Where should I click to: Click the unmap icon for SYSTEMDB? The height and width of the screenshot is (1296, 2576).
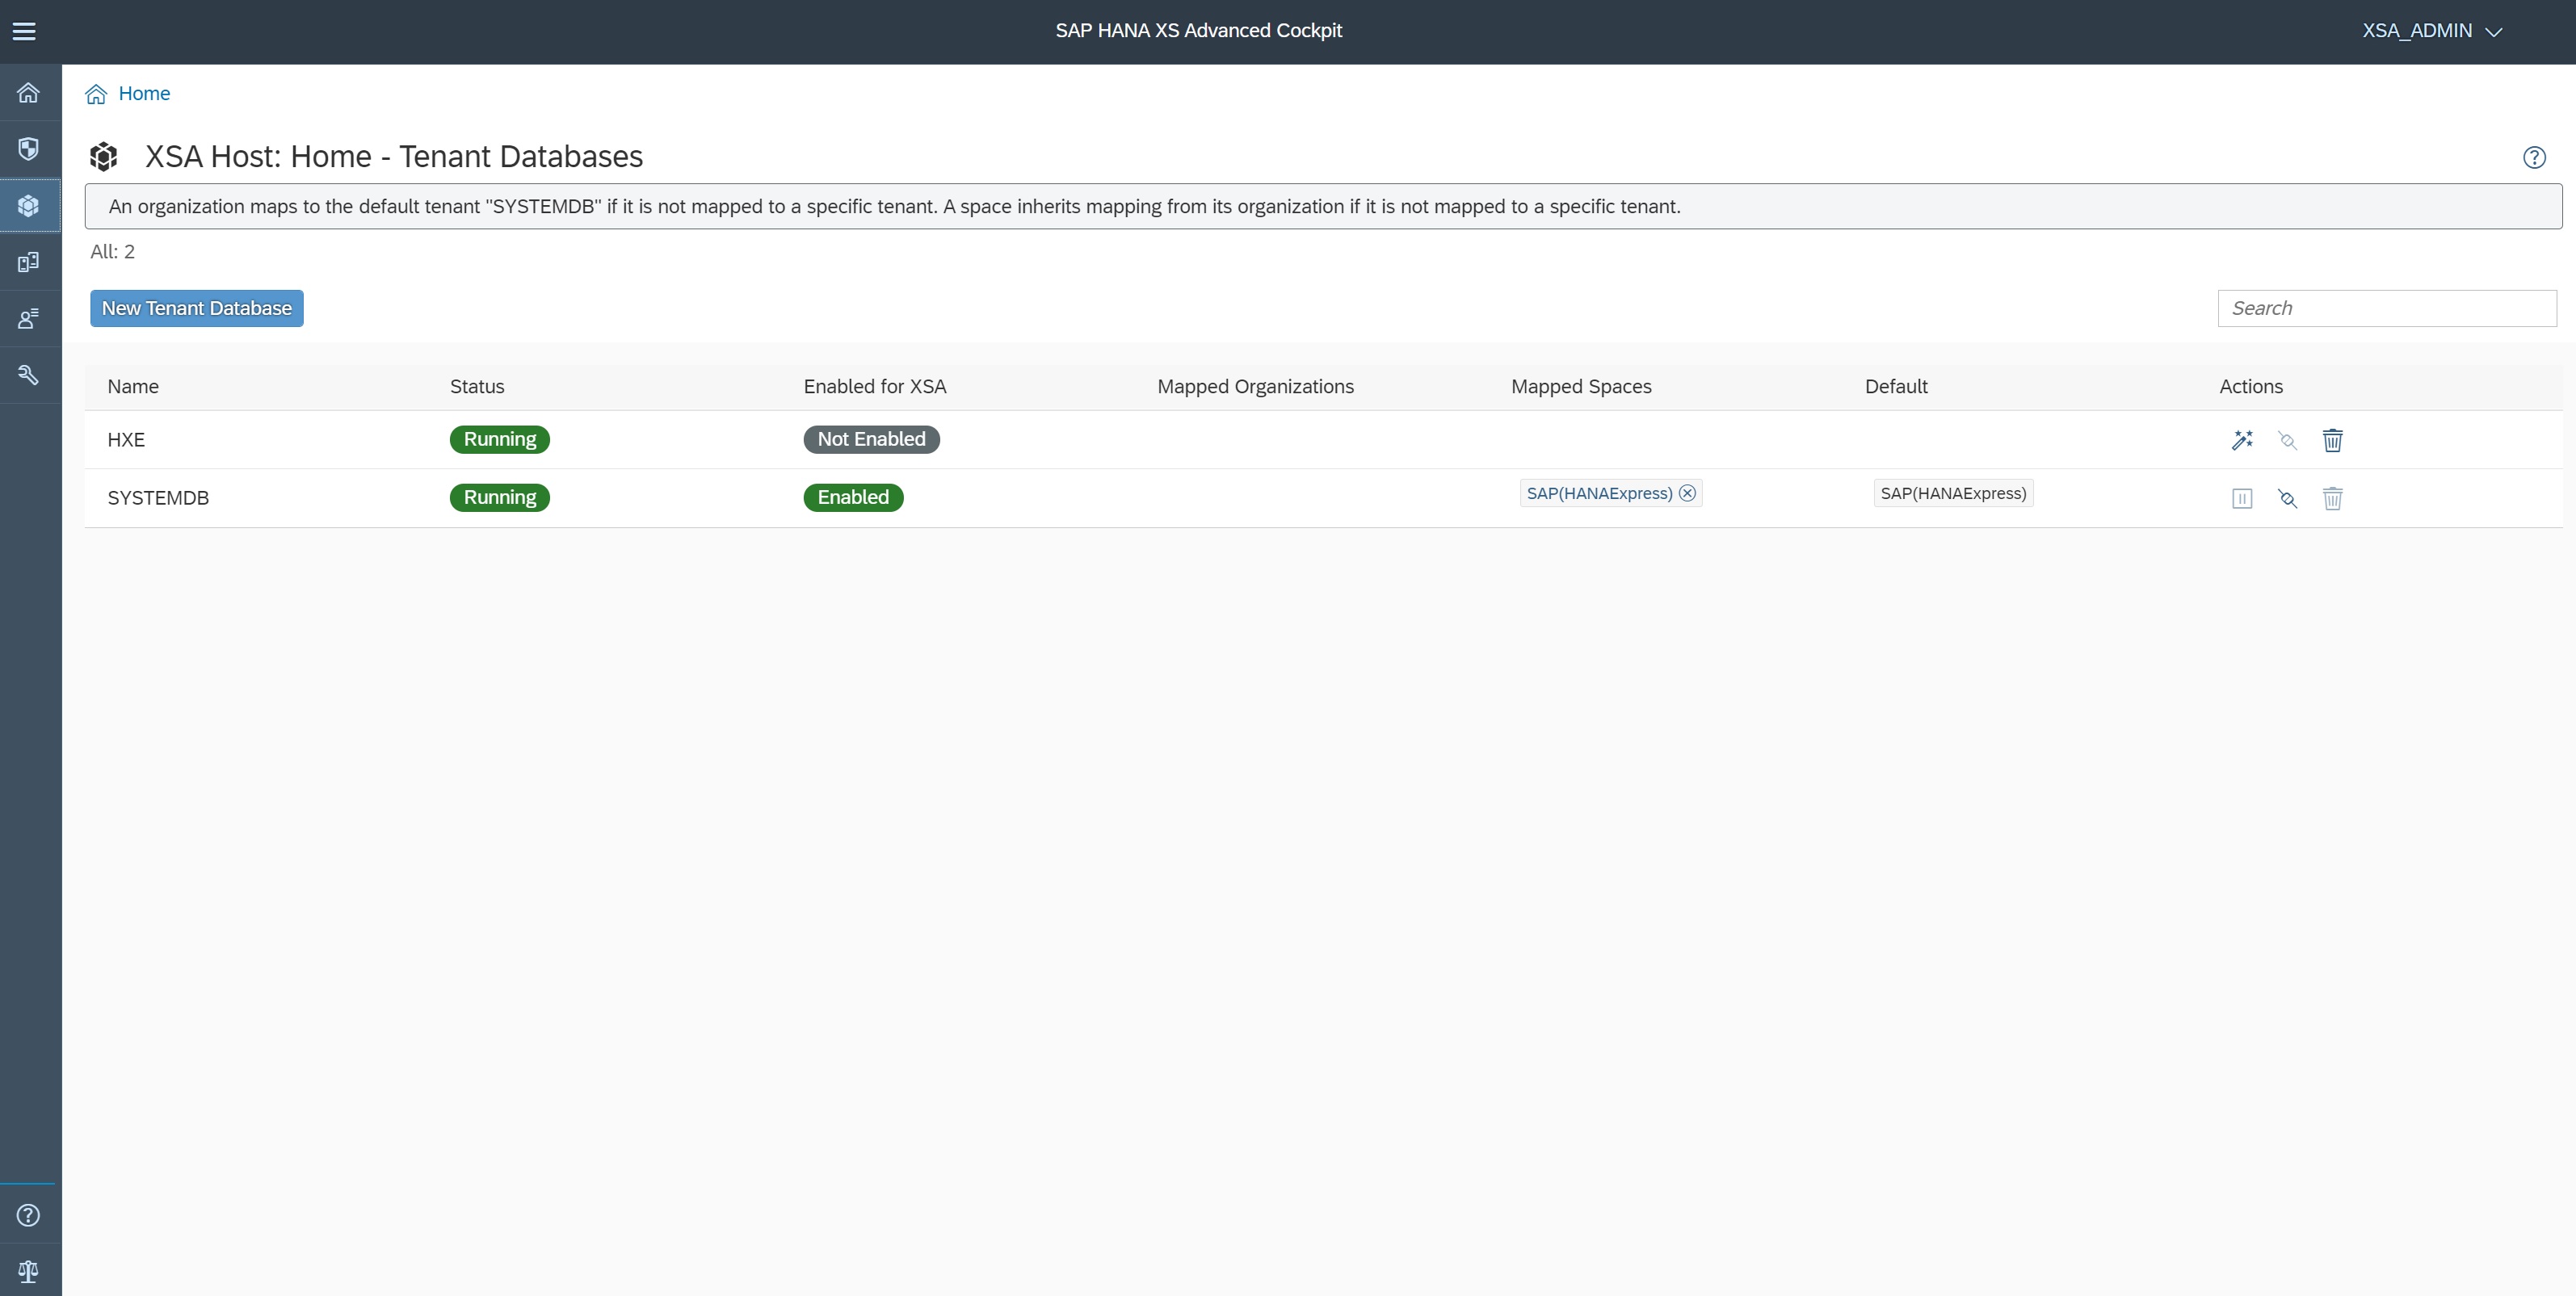click(2287, 498)
